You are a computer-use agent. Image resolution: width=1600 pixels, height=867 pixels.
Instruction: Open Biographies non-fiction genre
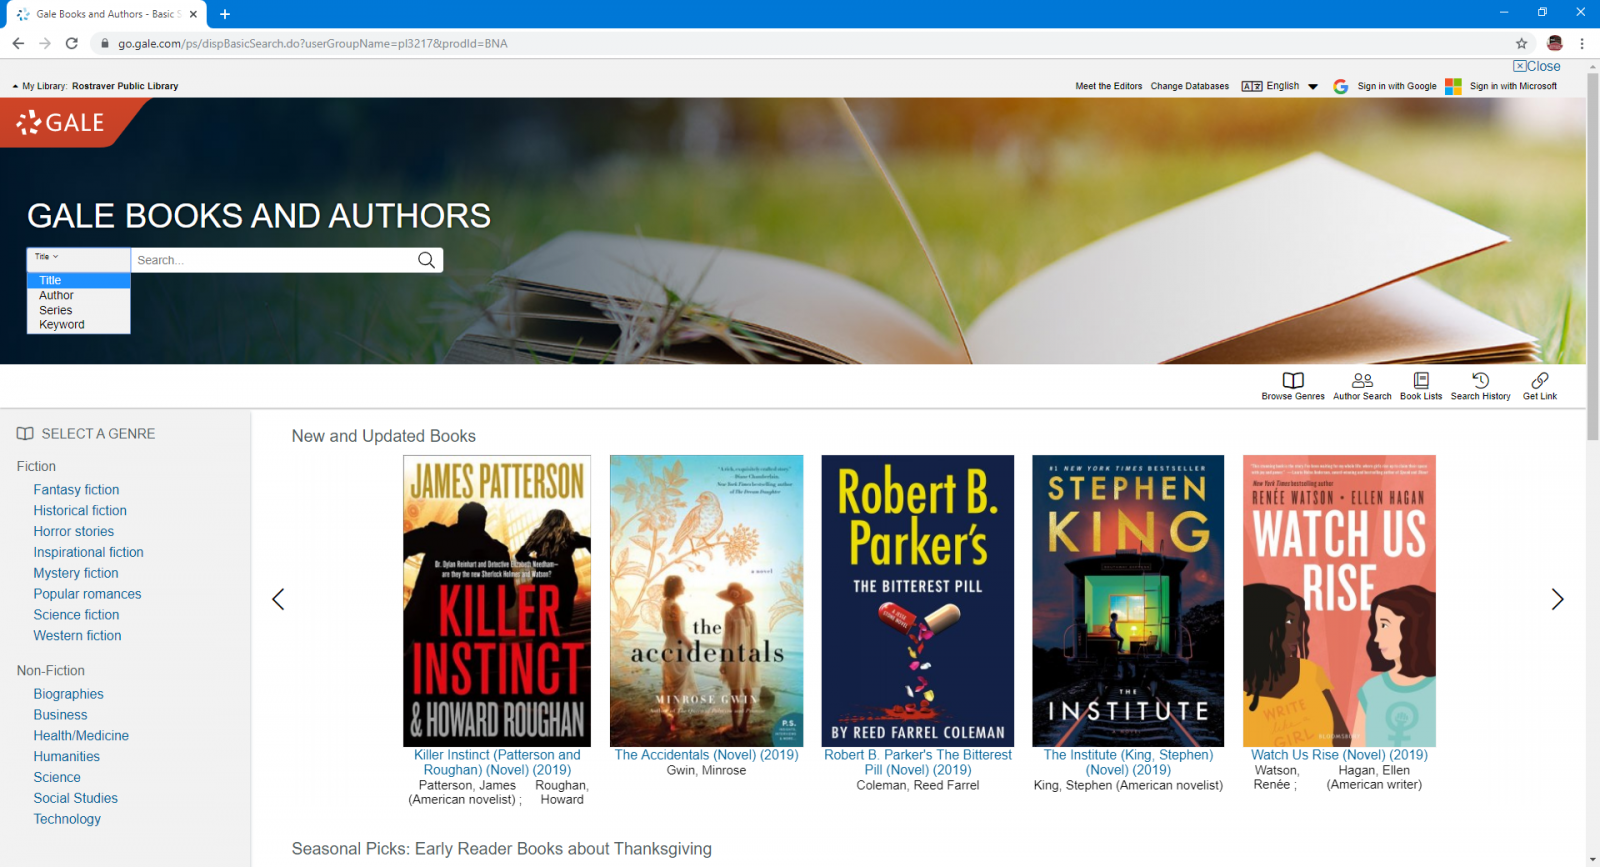click(68, 694)
